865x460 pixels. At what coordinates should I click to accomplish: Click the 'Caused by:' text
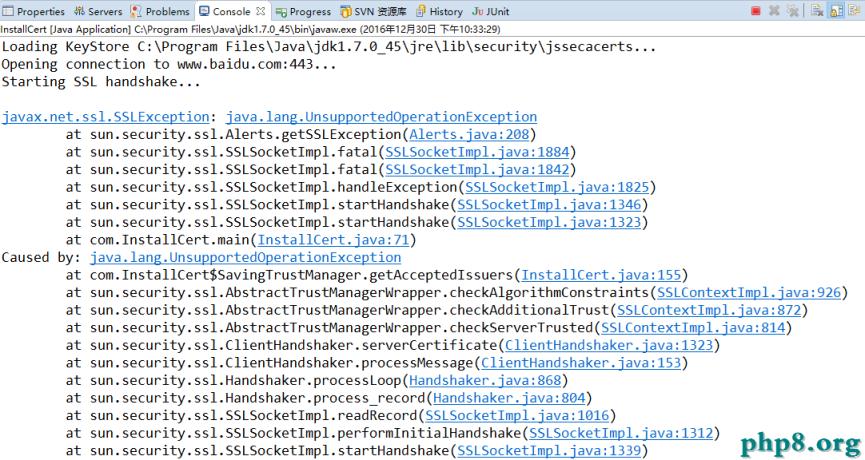pos(41,258)
